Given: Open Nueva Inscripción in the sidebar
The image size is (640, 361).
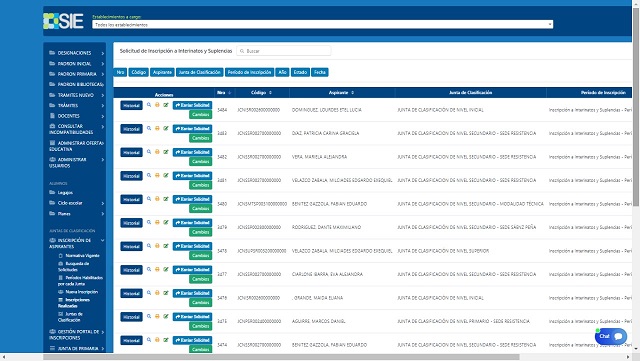Looking at the screenshot, I should (x=82, y=292).
